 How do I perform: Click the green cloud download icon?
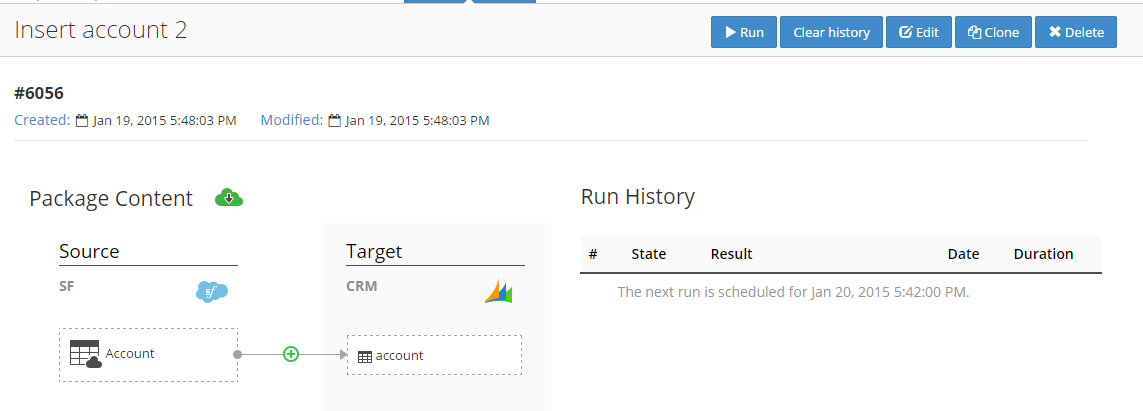coord(229,198)
